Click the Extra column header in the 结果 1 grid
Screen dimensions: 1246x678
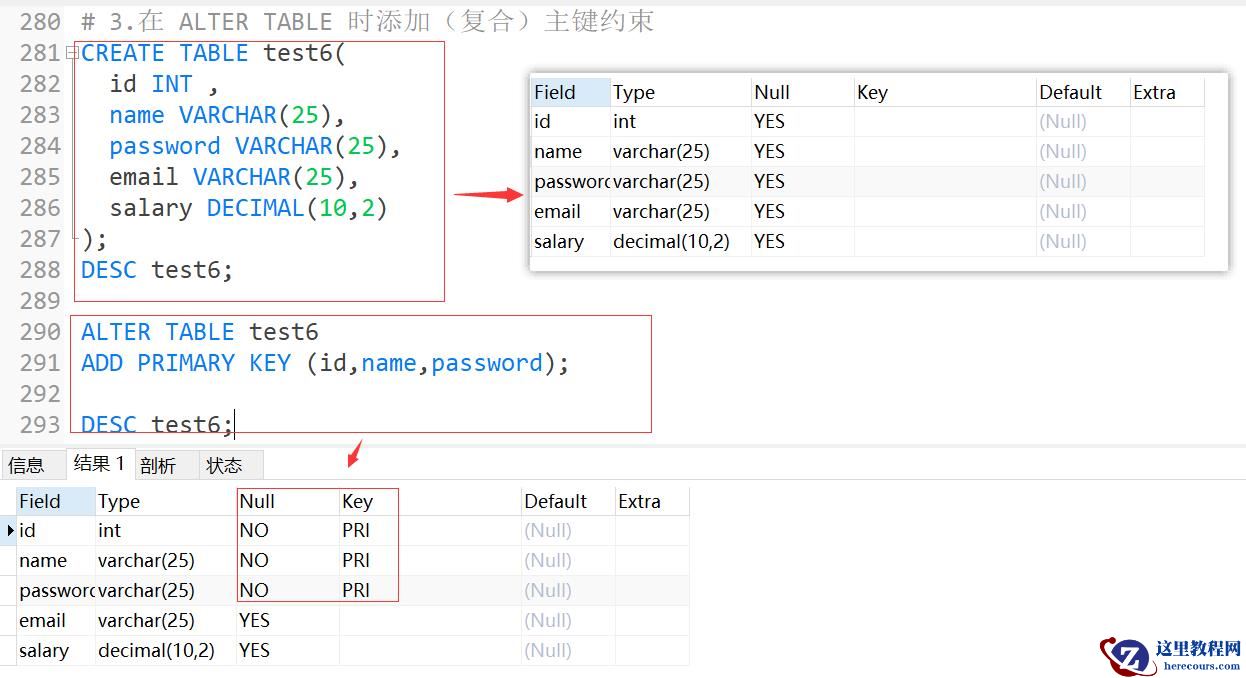[652, 501]
